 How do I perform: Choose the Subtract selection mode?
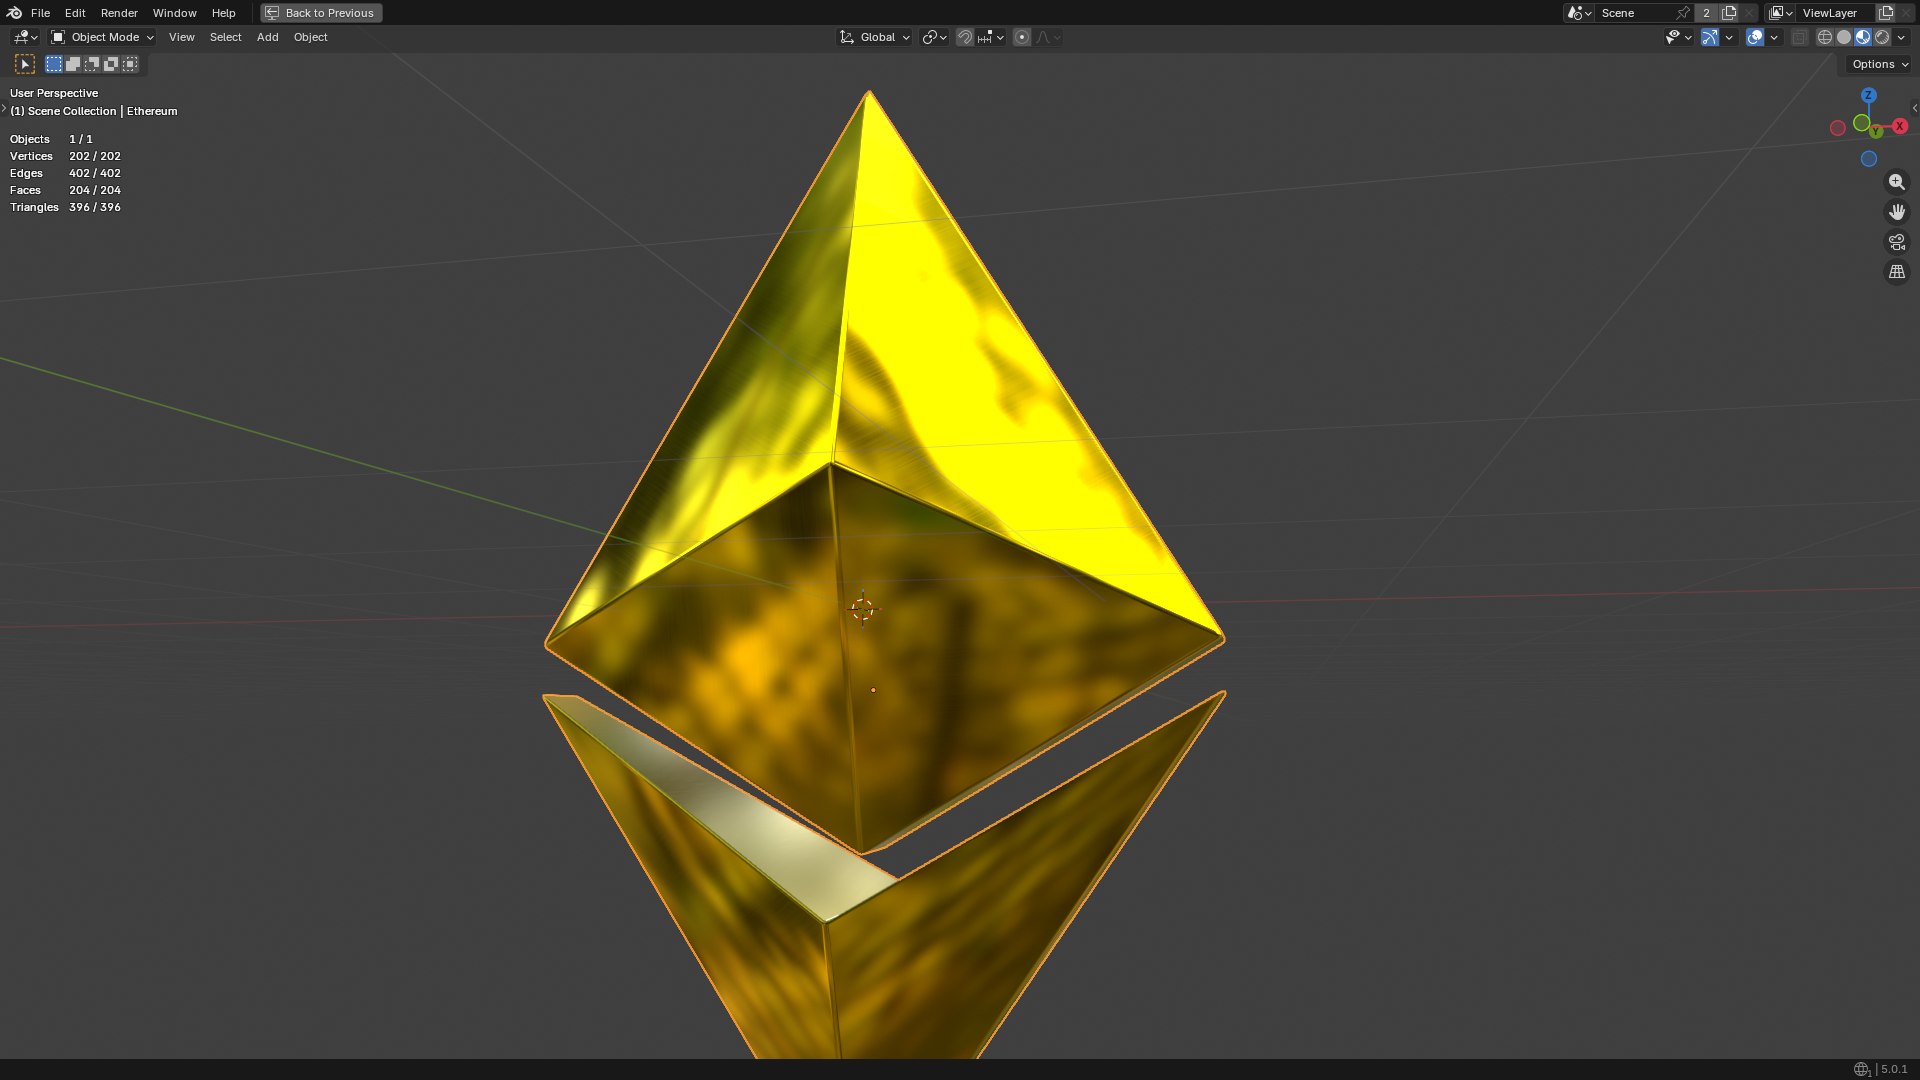(x=92, y=64)
